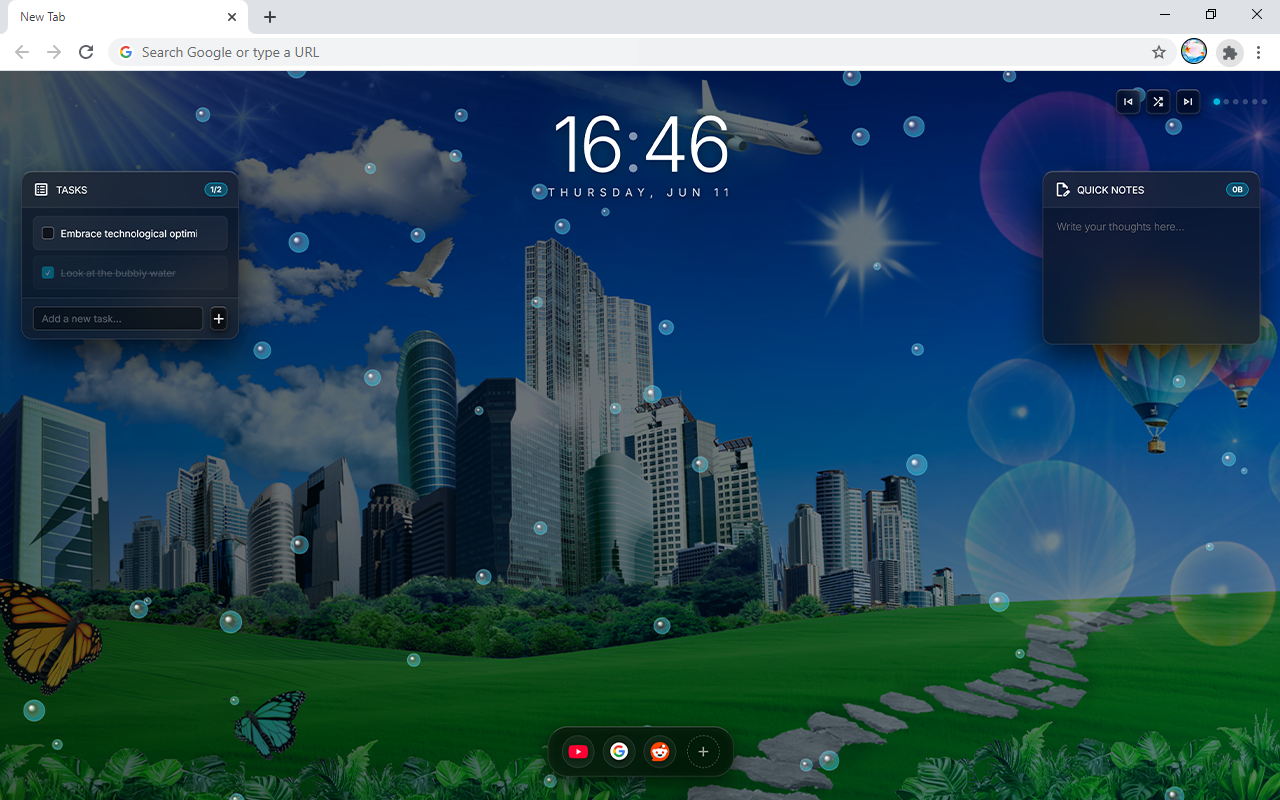The height and width of the screenshot is (800, 1280).
Task: Open the Google shortcut
Action: coord(619,752)
